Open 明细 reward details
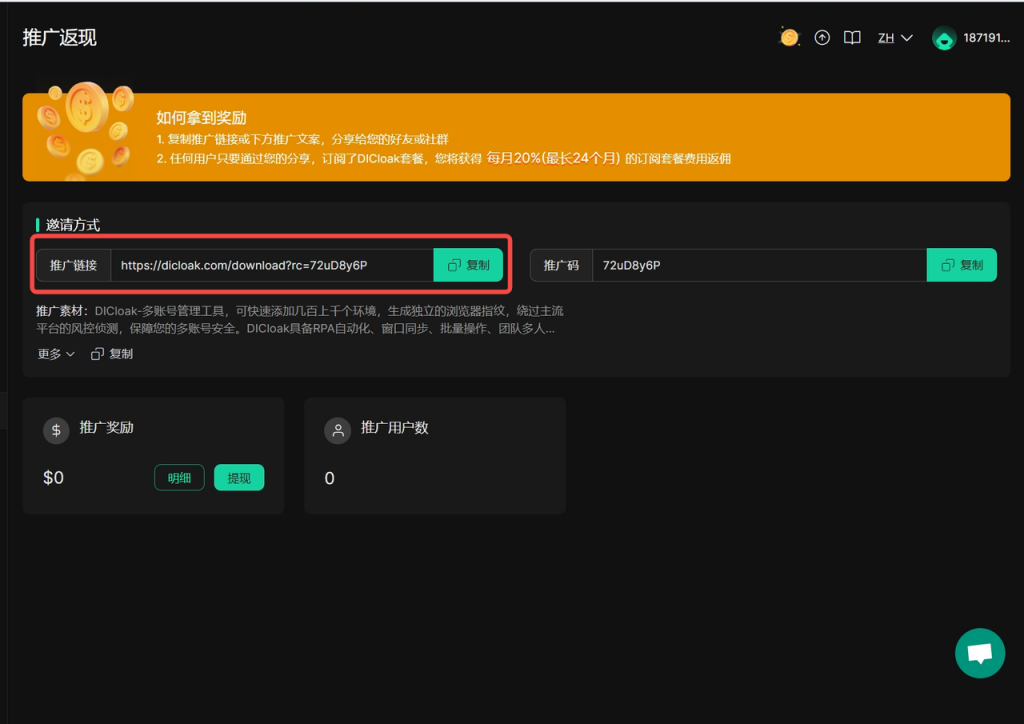1024x724 pixels. click(x=180, y=478)
